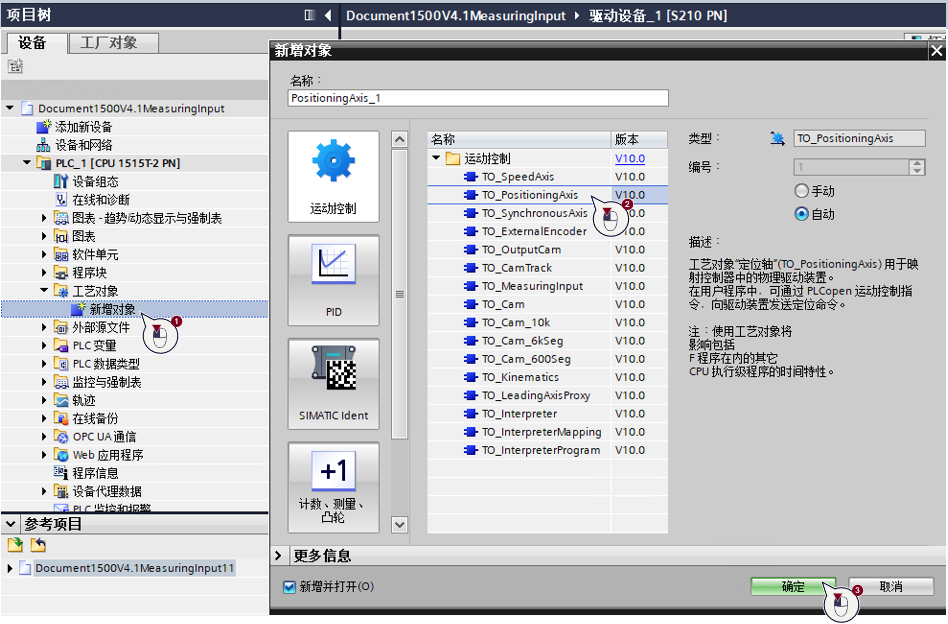This screenshot has height=624, width=948.
Task: Click the 程序信息 icon
Action: 61,473
